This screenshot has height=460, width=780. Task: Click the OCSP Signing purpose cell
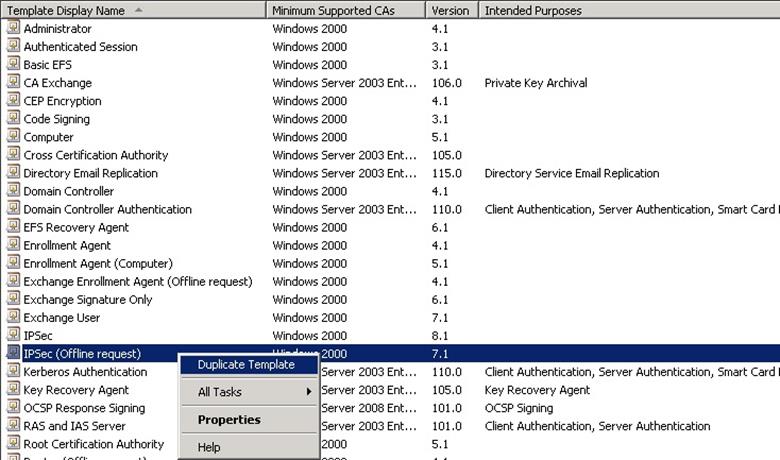click(x=519, y=408)
